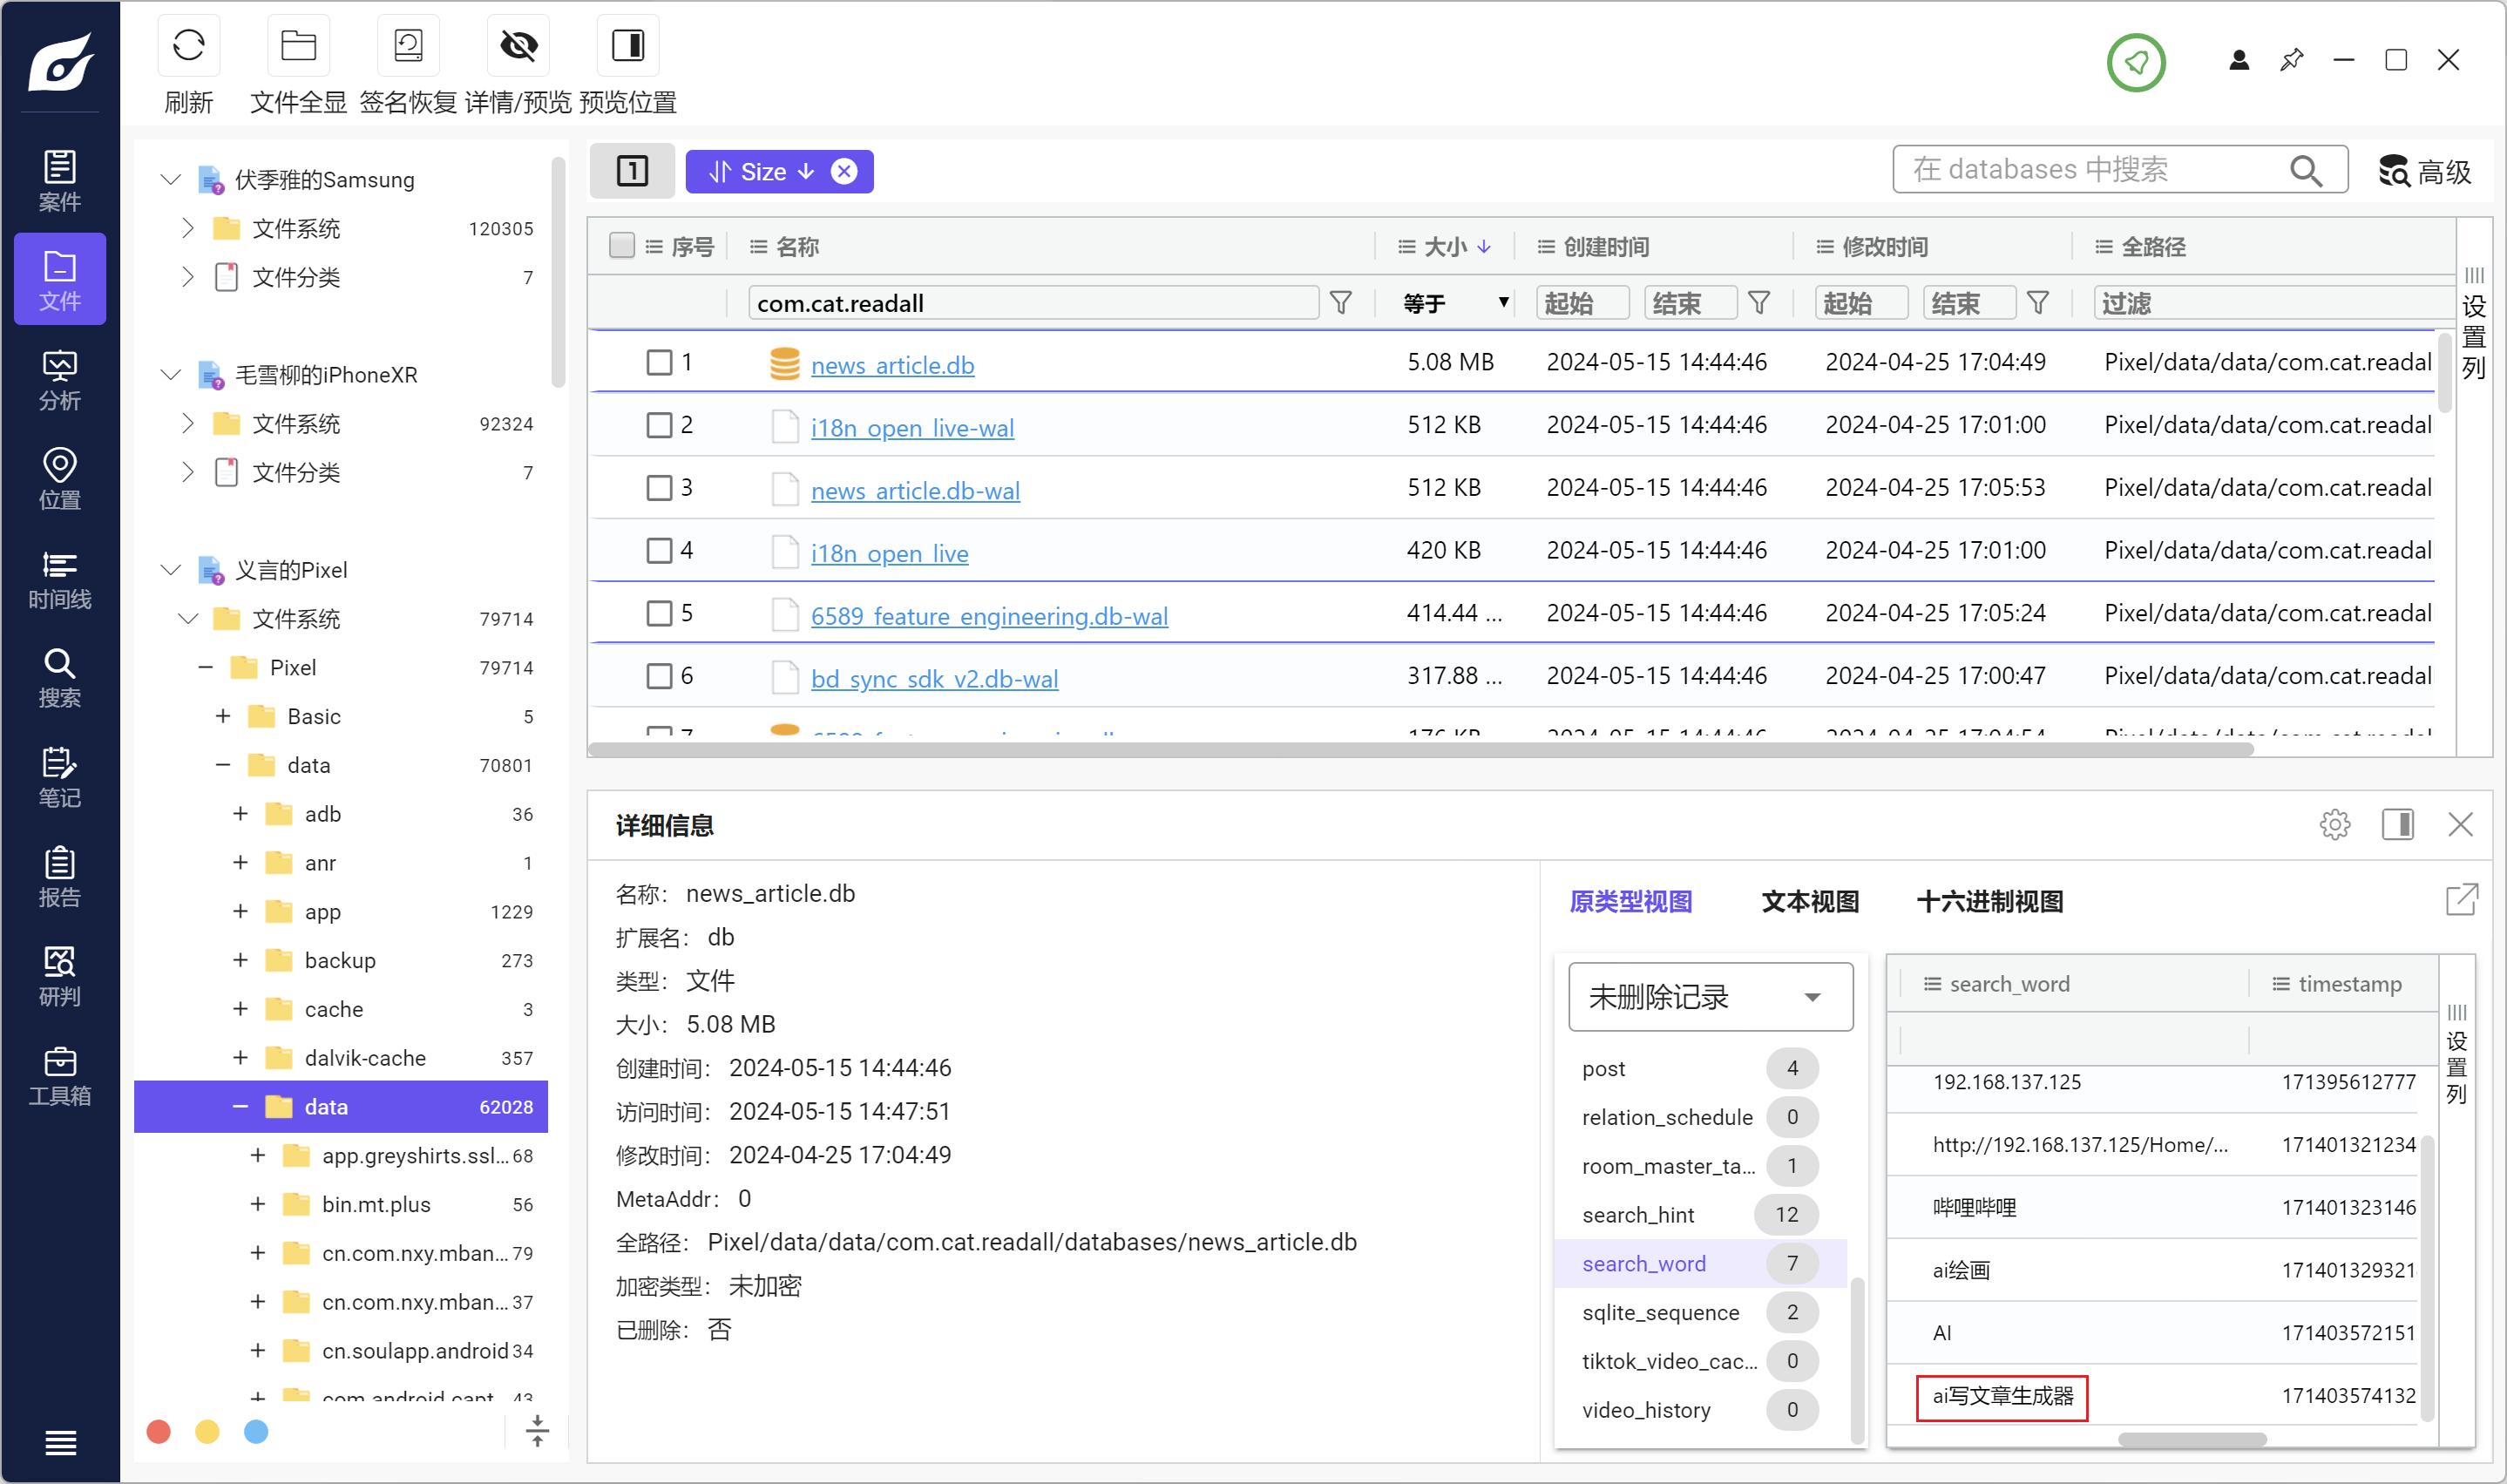Expand the Basic folder
This screenshot has width=2507, height=1484.
(223, 716)
